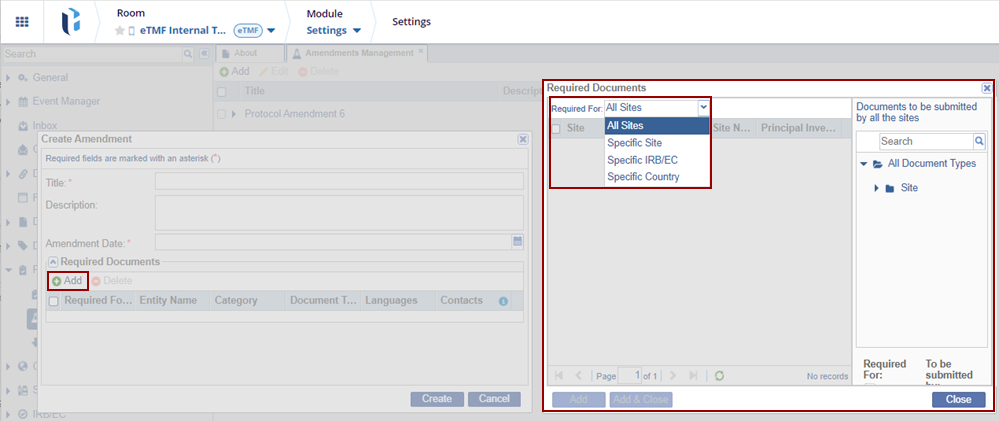
Task: Toggle the checkbox next to Title column header
Action: pos(222,91)
